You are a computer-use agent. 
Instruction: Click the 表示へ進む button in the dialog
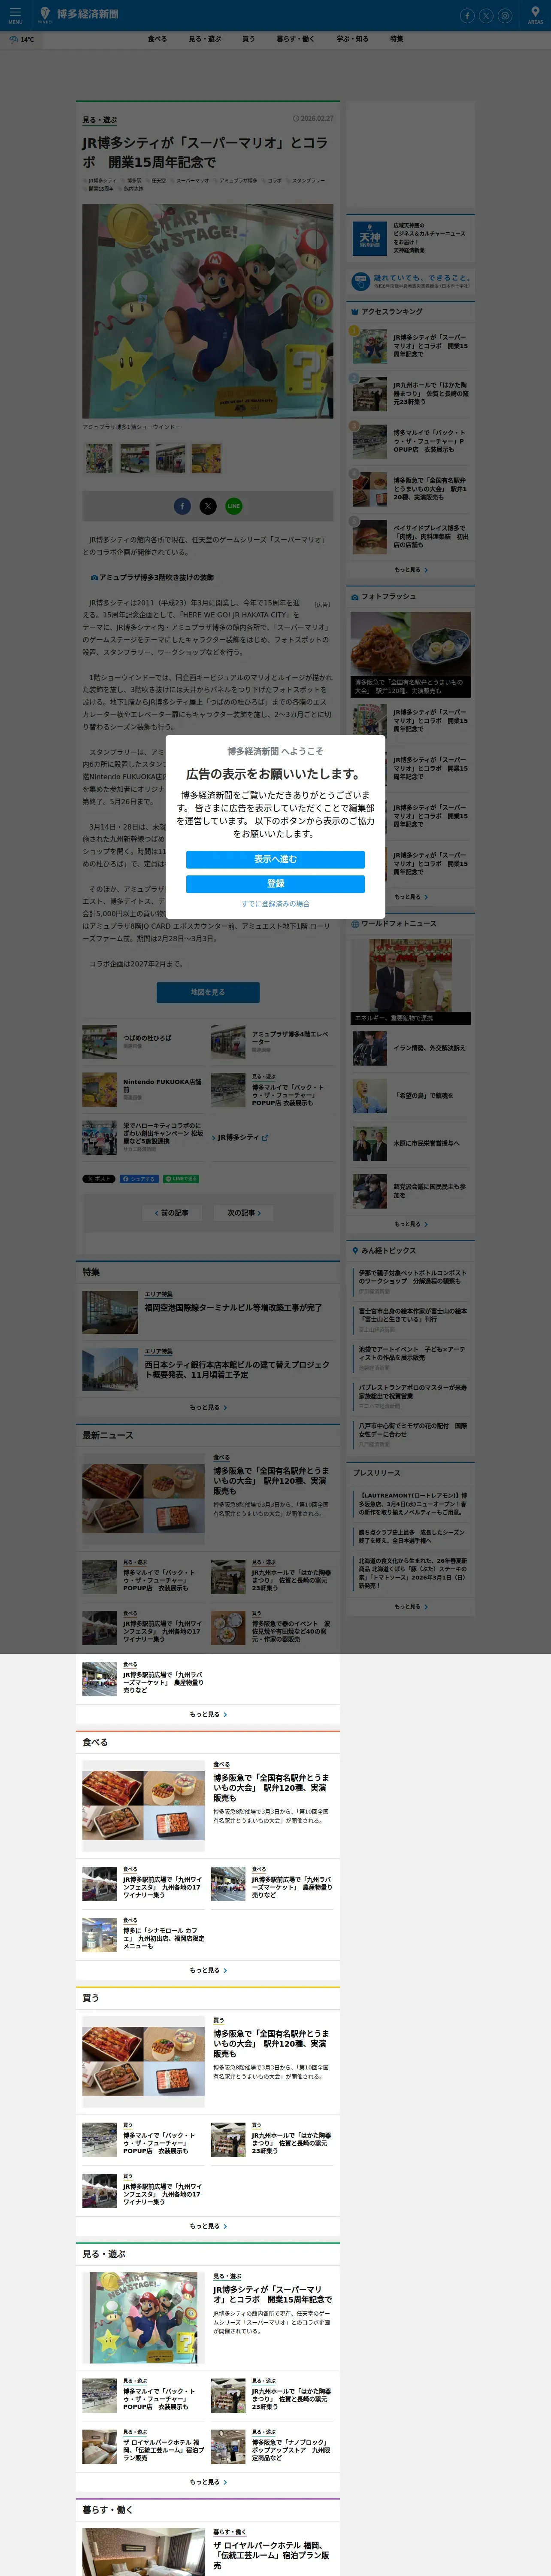(275, 859)
